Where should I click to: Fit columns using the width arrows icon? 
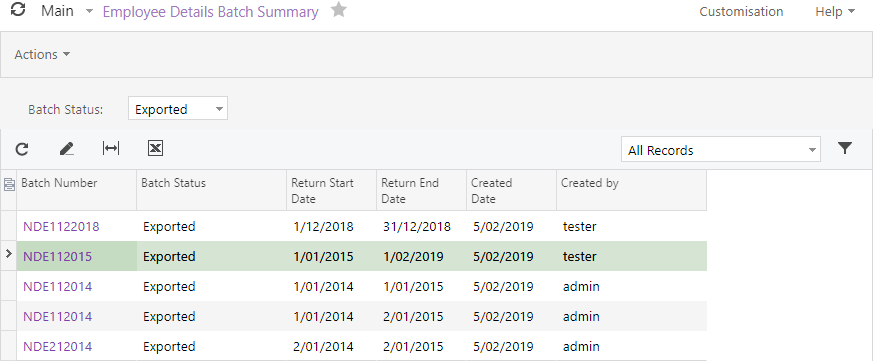pyautogui.click(x=111, y=148)
